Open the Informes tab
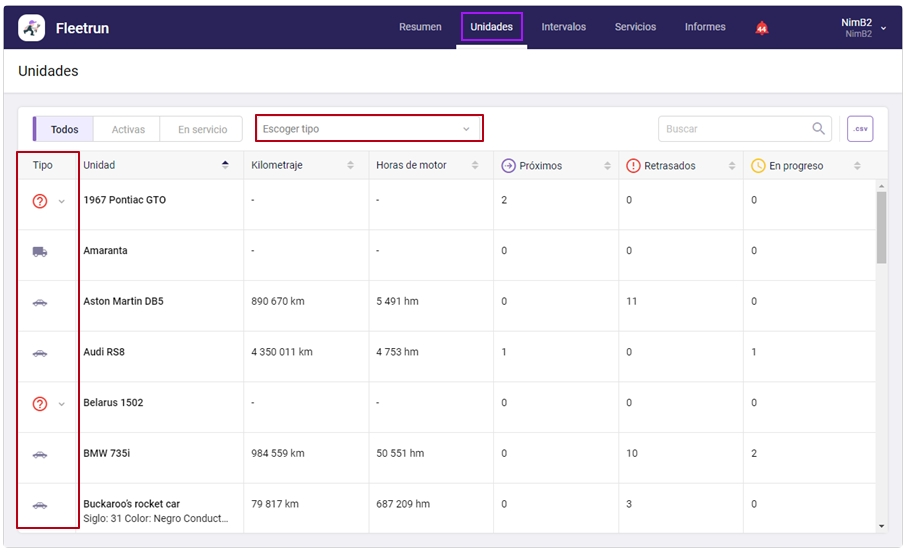Viewport: 908px width, 553px height. [x=705, y=27]
